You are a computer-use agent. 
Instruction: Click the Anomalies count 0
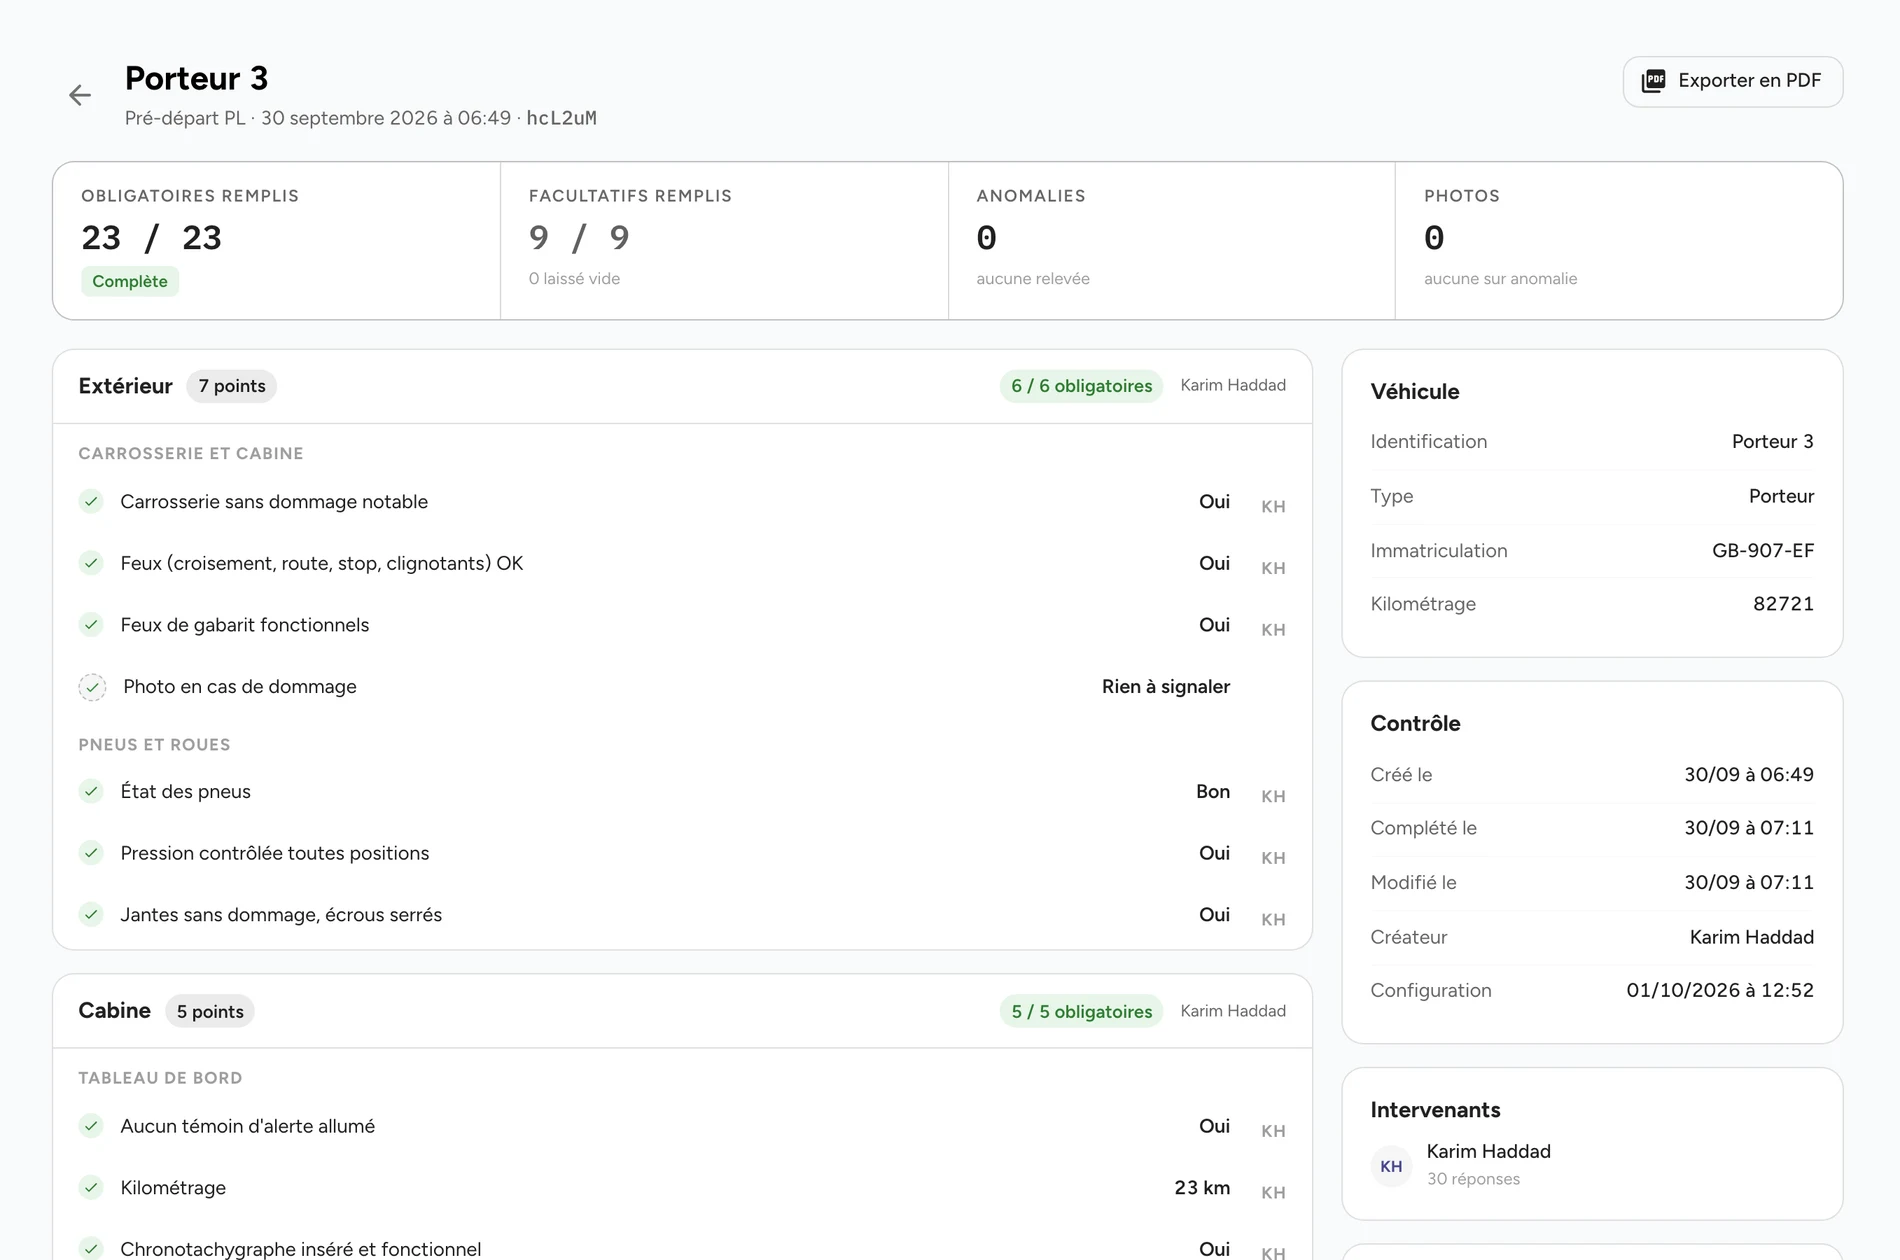coord(987,238)
